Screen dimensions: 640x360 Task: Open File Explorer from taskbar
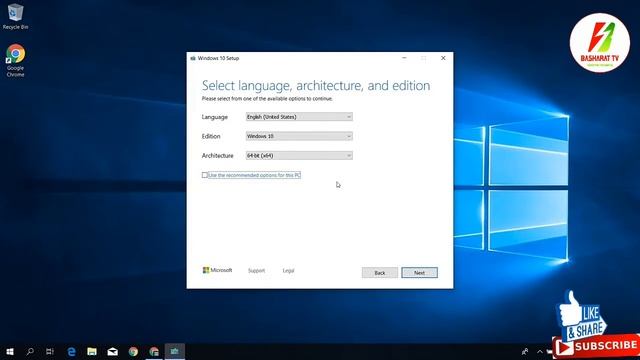pos(92,351)
